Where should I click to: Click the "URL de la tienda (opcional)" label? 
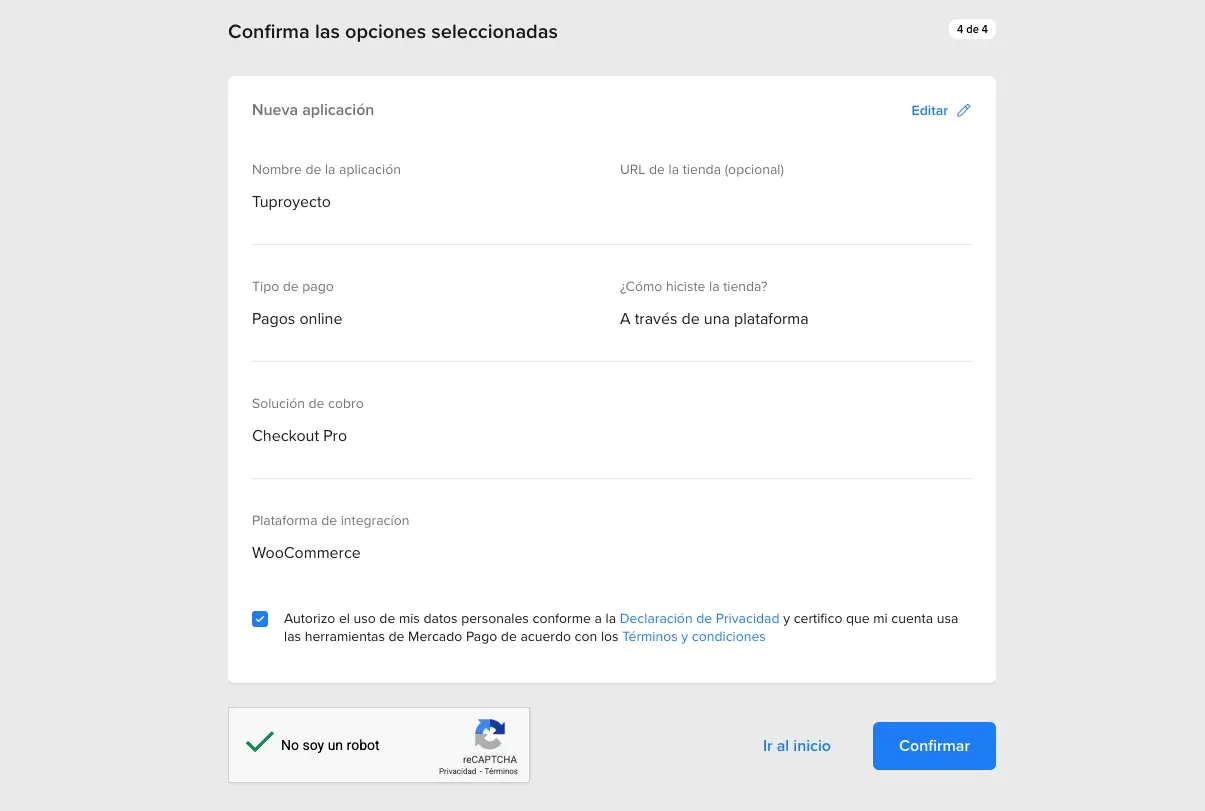[x=702, y=170]
